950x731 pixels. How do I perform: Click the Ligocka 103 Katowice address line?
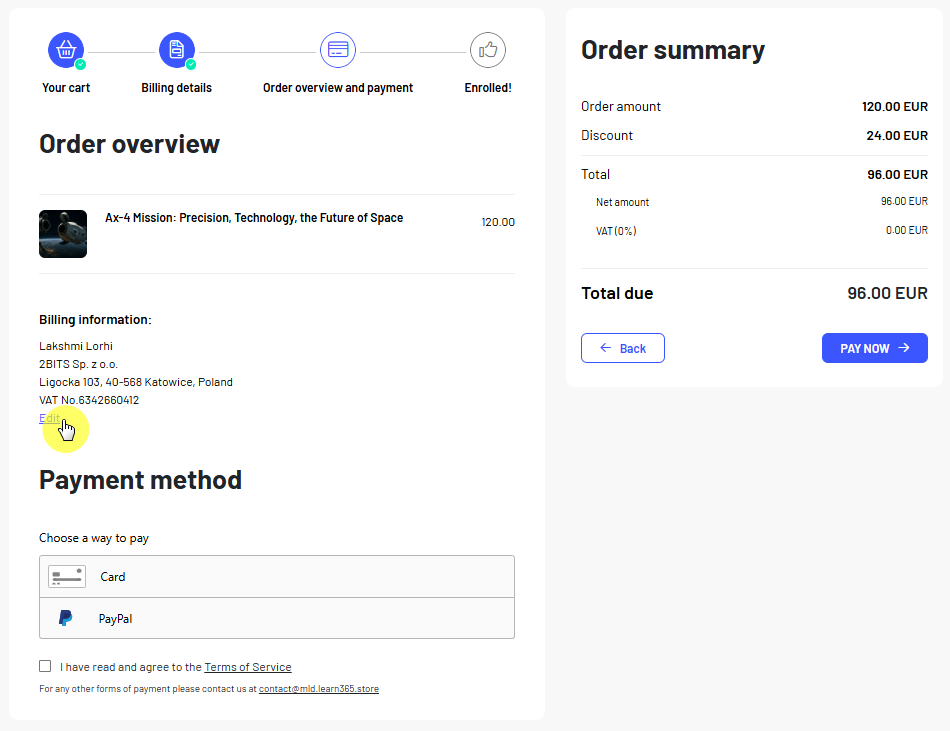pos(136,382)
